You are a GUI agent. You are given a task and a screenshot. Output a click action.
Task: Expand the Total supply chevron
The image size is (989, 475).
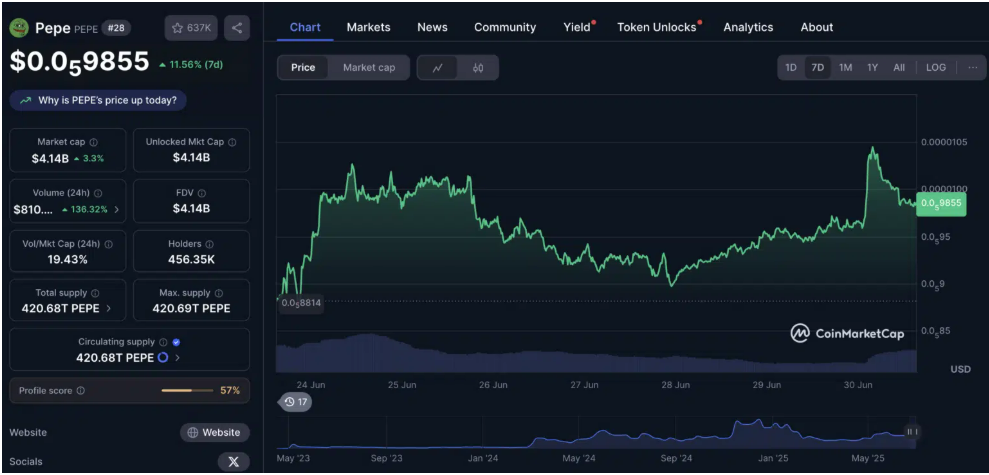pos(108,308)
